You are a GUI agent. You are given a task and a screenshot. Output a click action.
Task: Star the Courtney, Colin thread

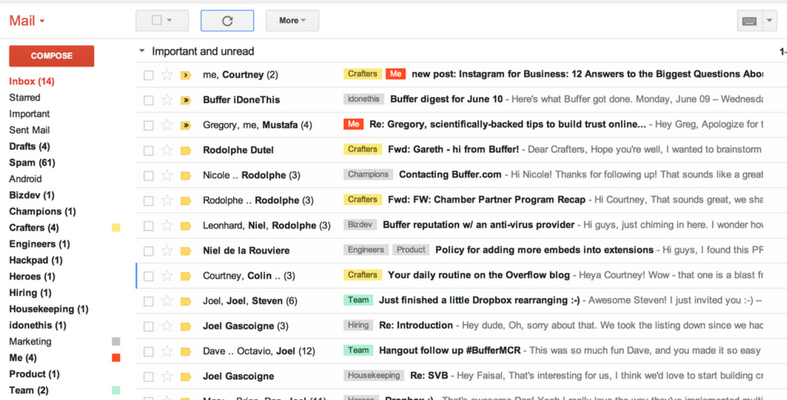tap(167, 276)
